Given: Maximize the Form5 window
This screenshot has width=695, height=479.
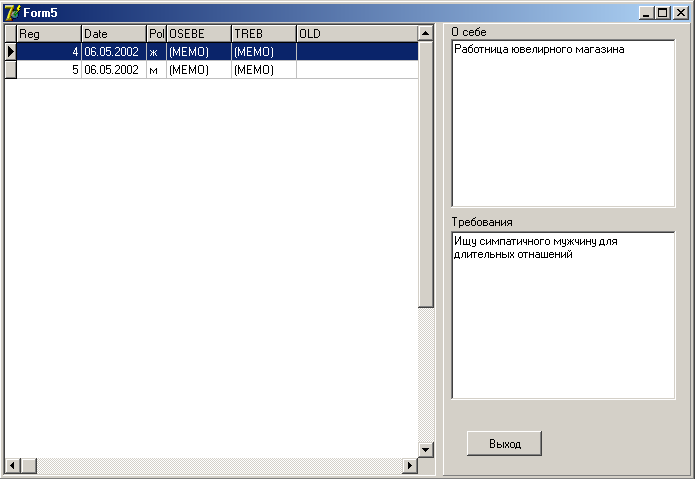Looking at the screenshot, I should click(x=663, y=13).
